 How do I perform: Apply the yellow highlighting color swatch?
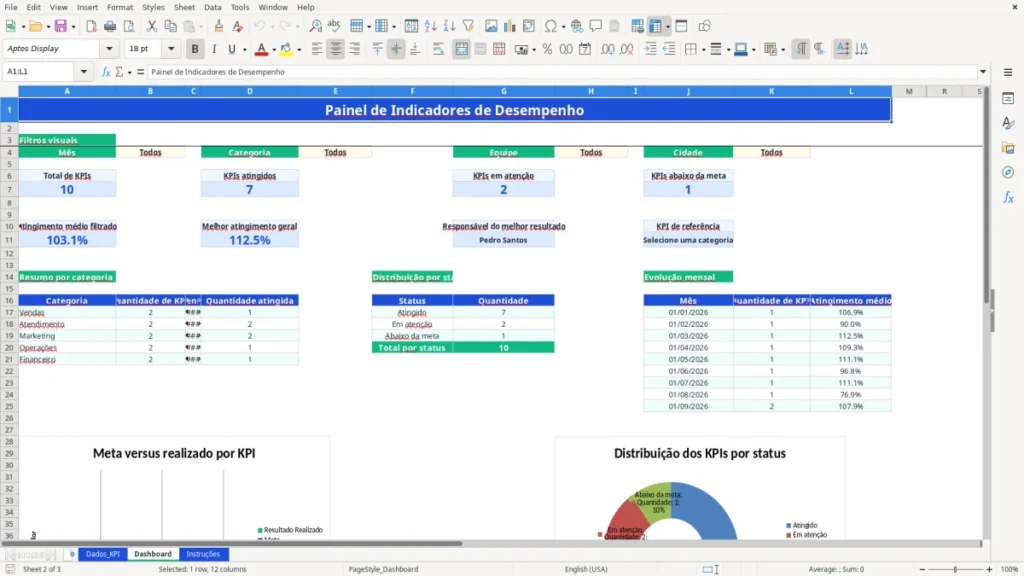(x=286, y=49)
